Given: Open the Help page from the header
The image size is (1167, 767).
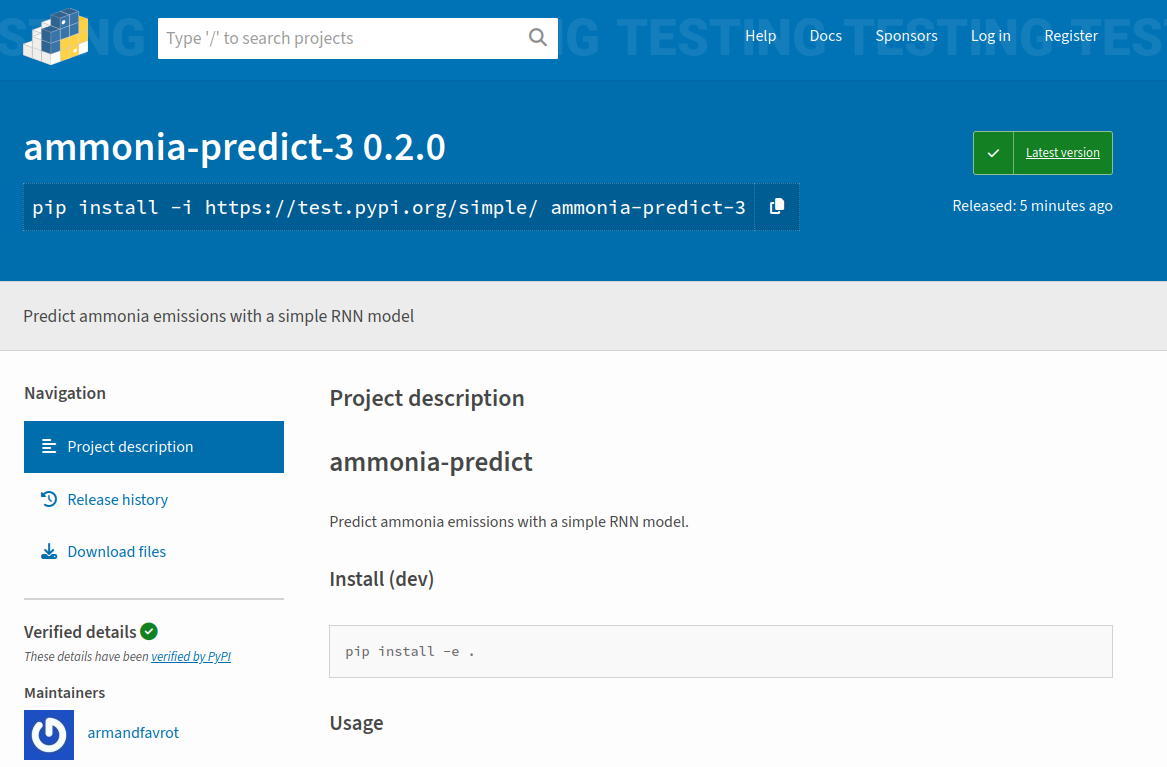Looking at the screenshot, I should coord(760,36).
